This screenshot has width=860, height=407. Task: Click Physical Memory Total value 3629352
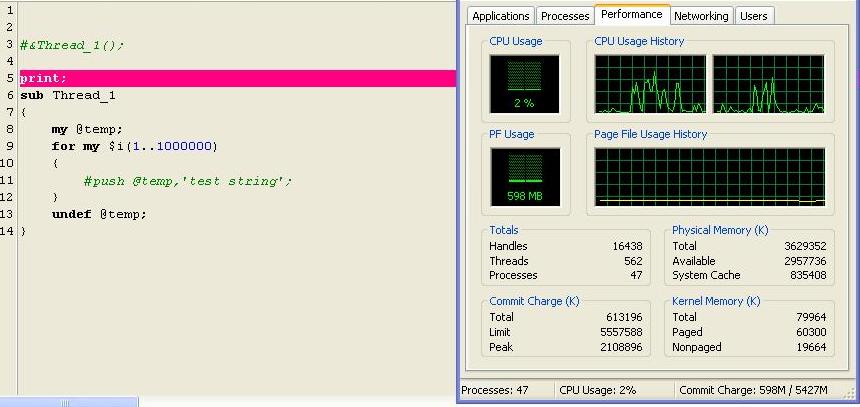(805, 246)
